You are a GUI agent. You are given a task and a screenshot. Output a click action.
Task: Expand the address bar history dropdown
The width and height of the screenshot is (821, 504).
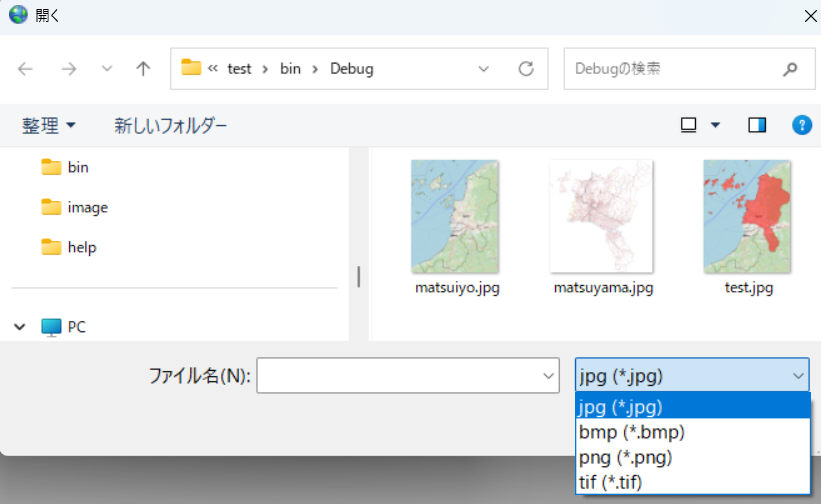tap(484, 69)
